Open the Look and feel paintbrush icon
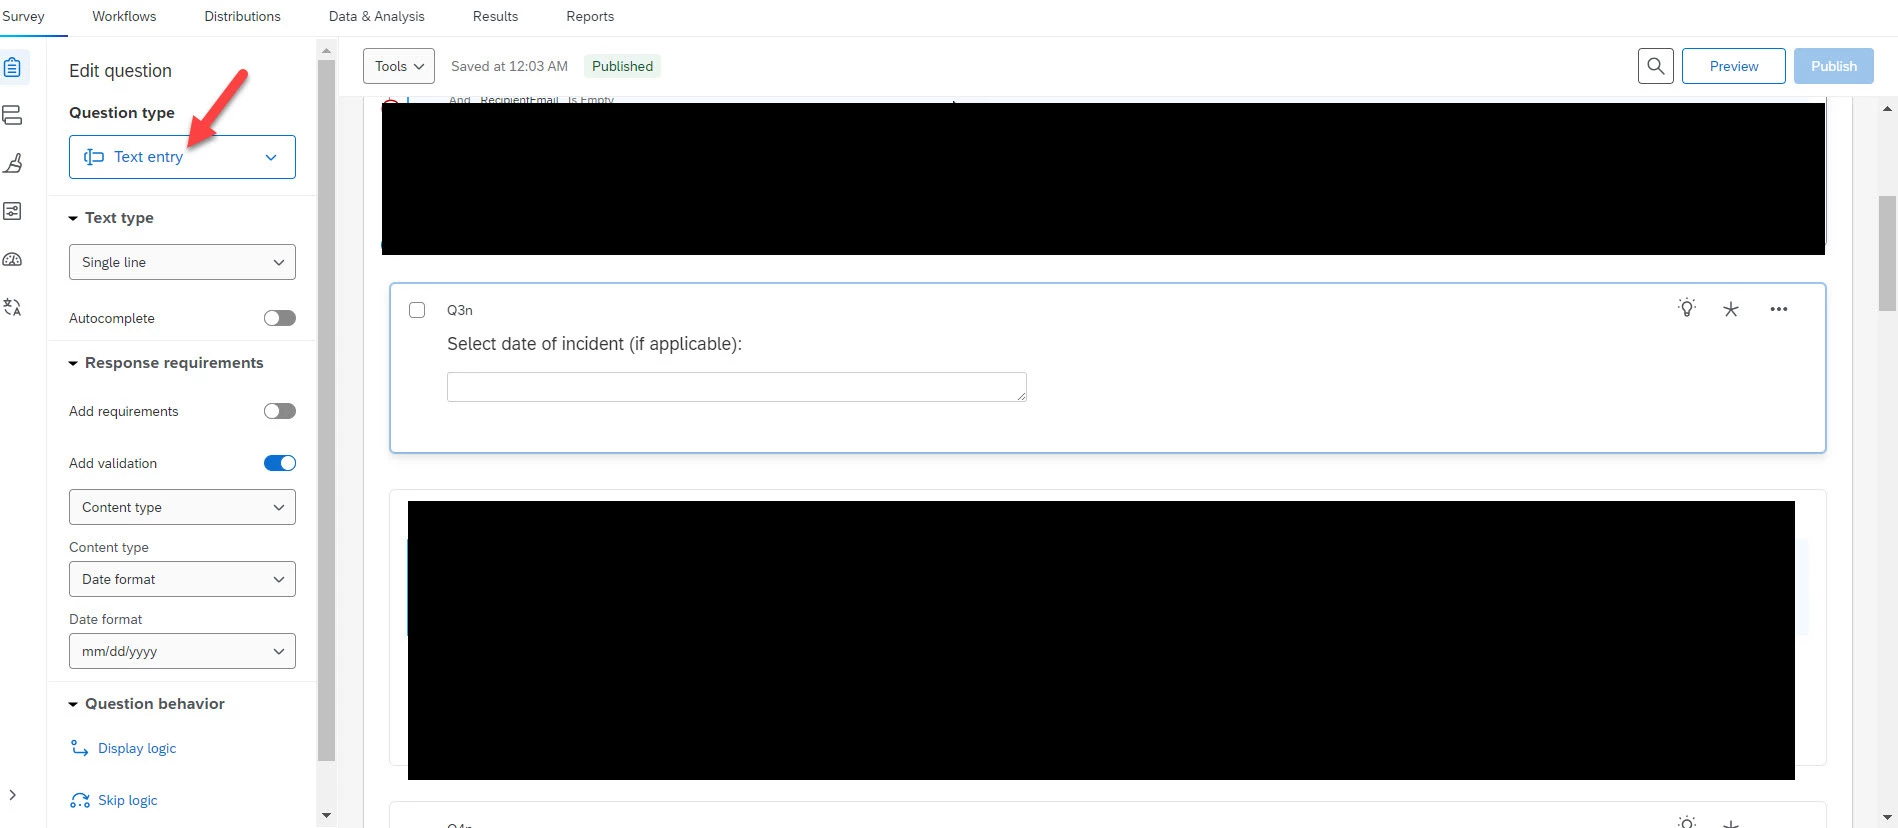 point(12,163)
